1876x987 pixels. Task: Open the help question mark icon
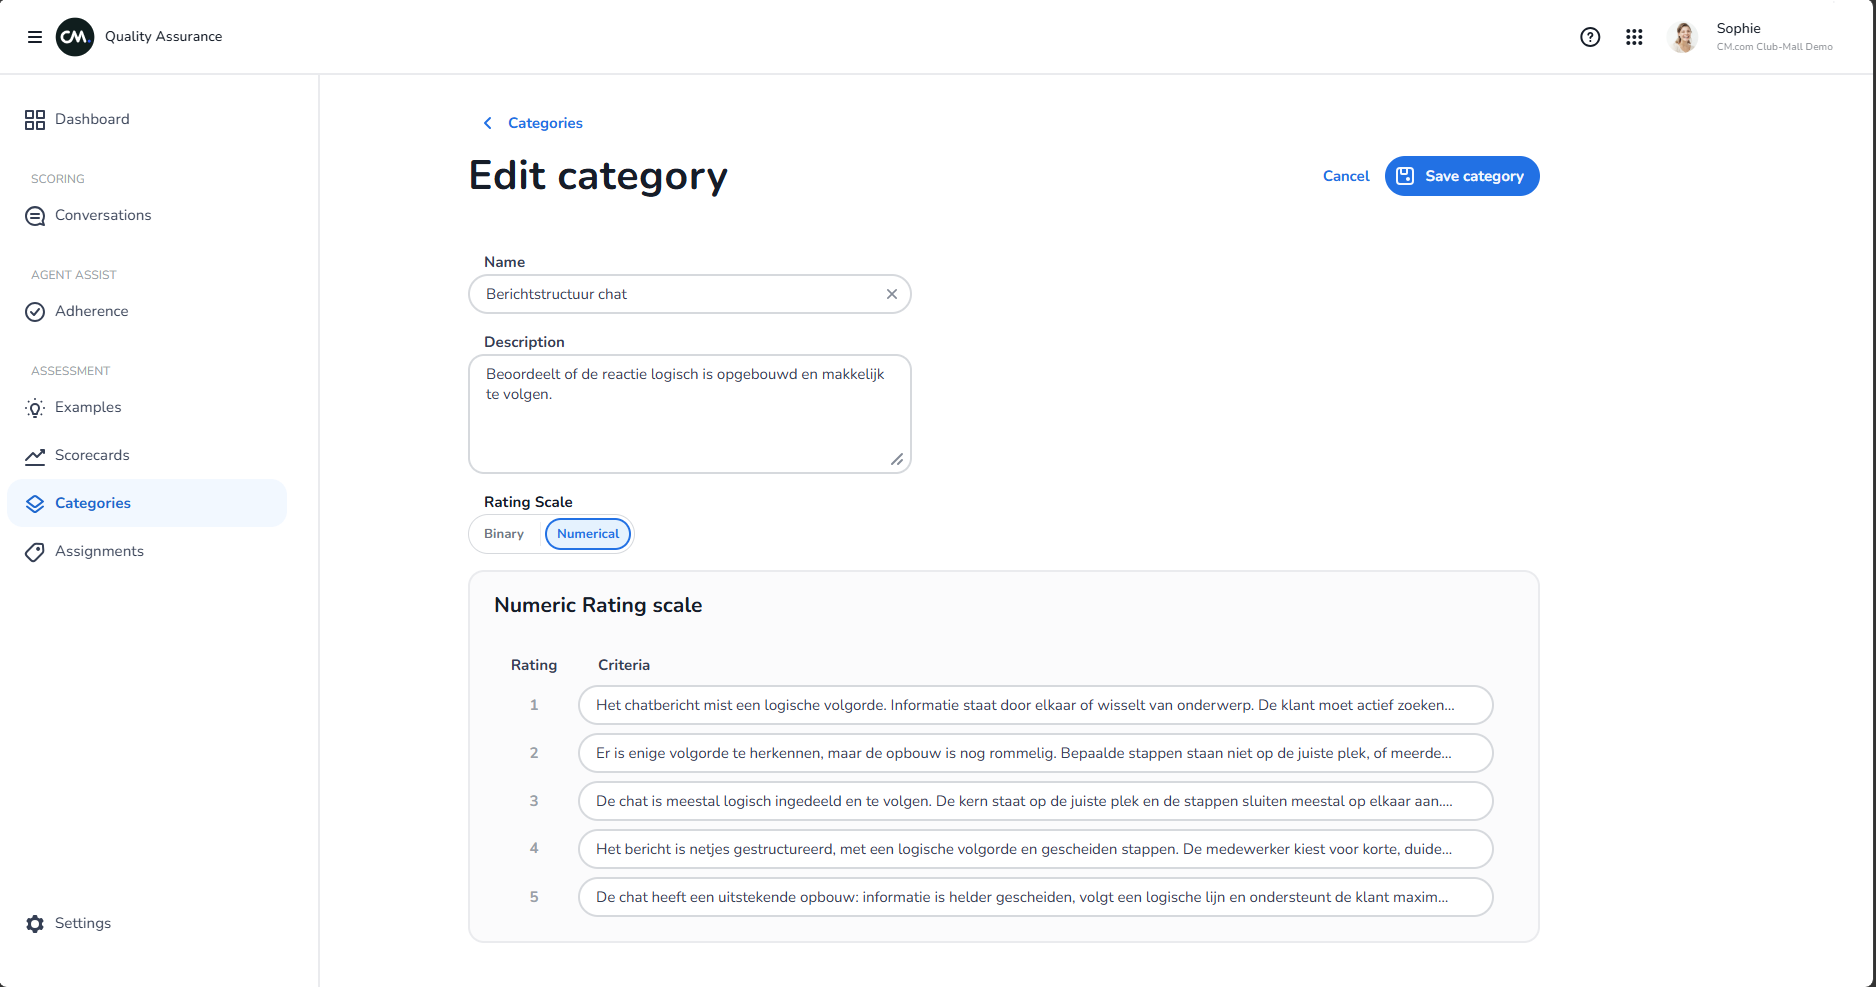(x=1590, y=37)
